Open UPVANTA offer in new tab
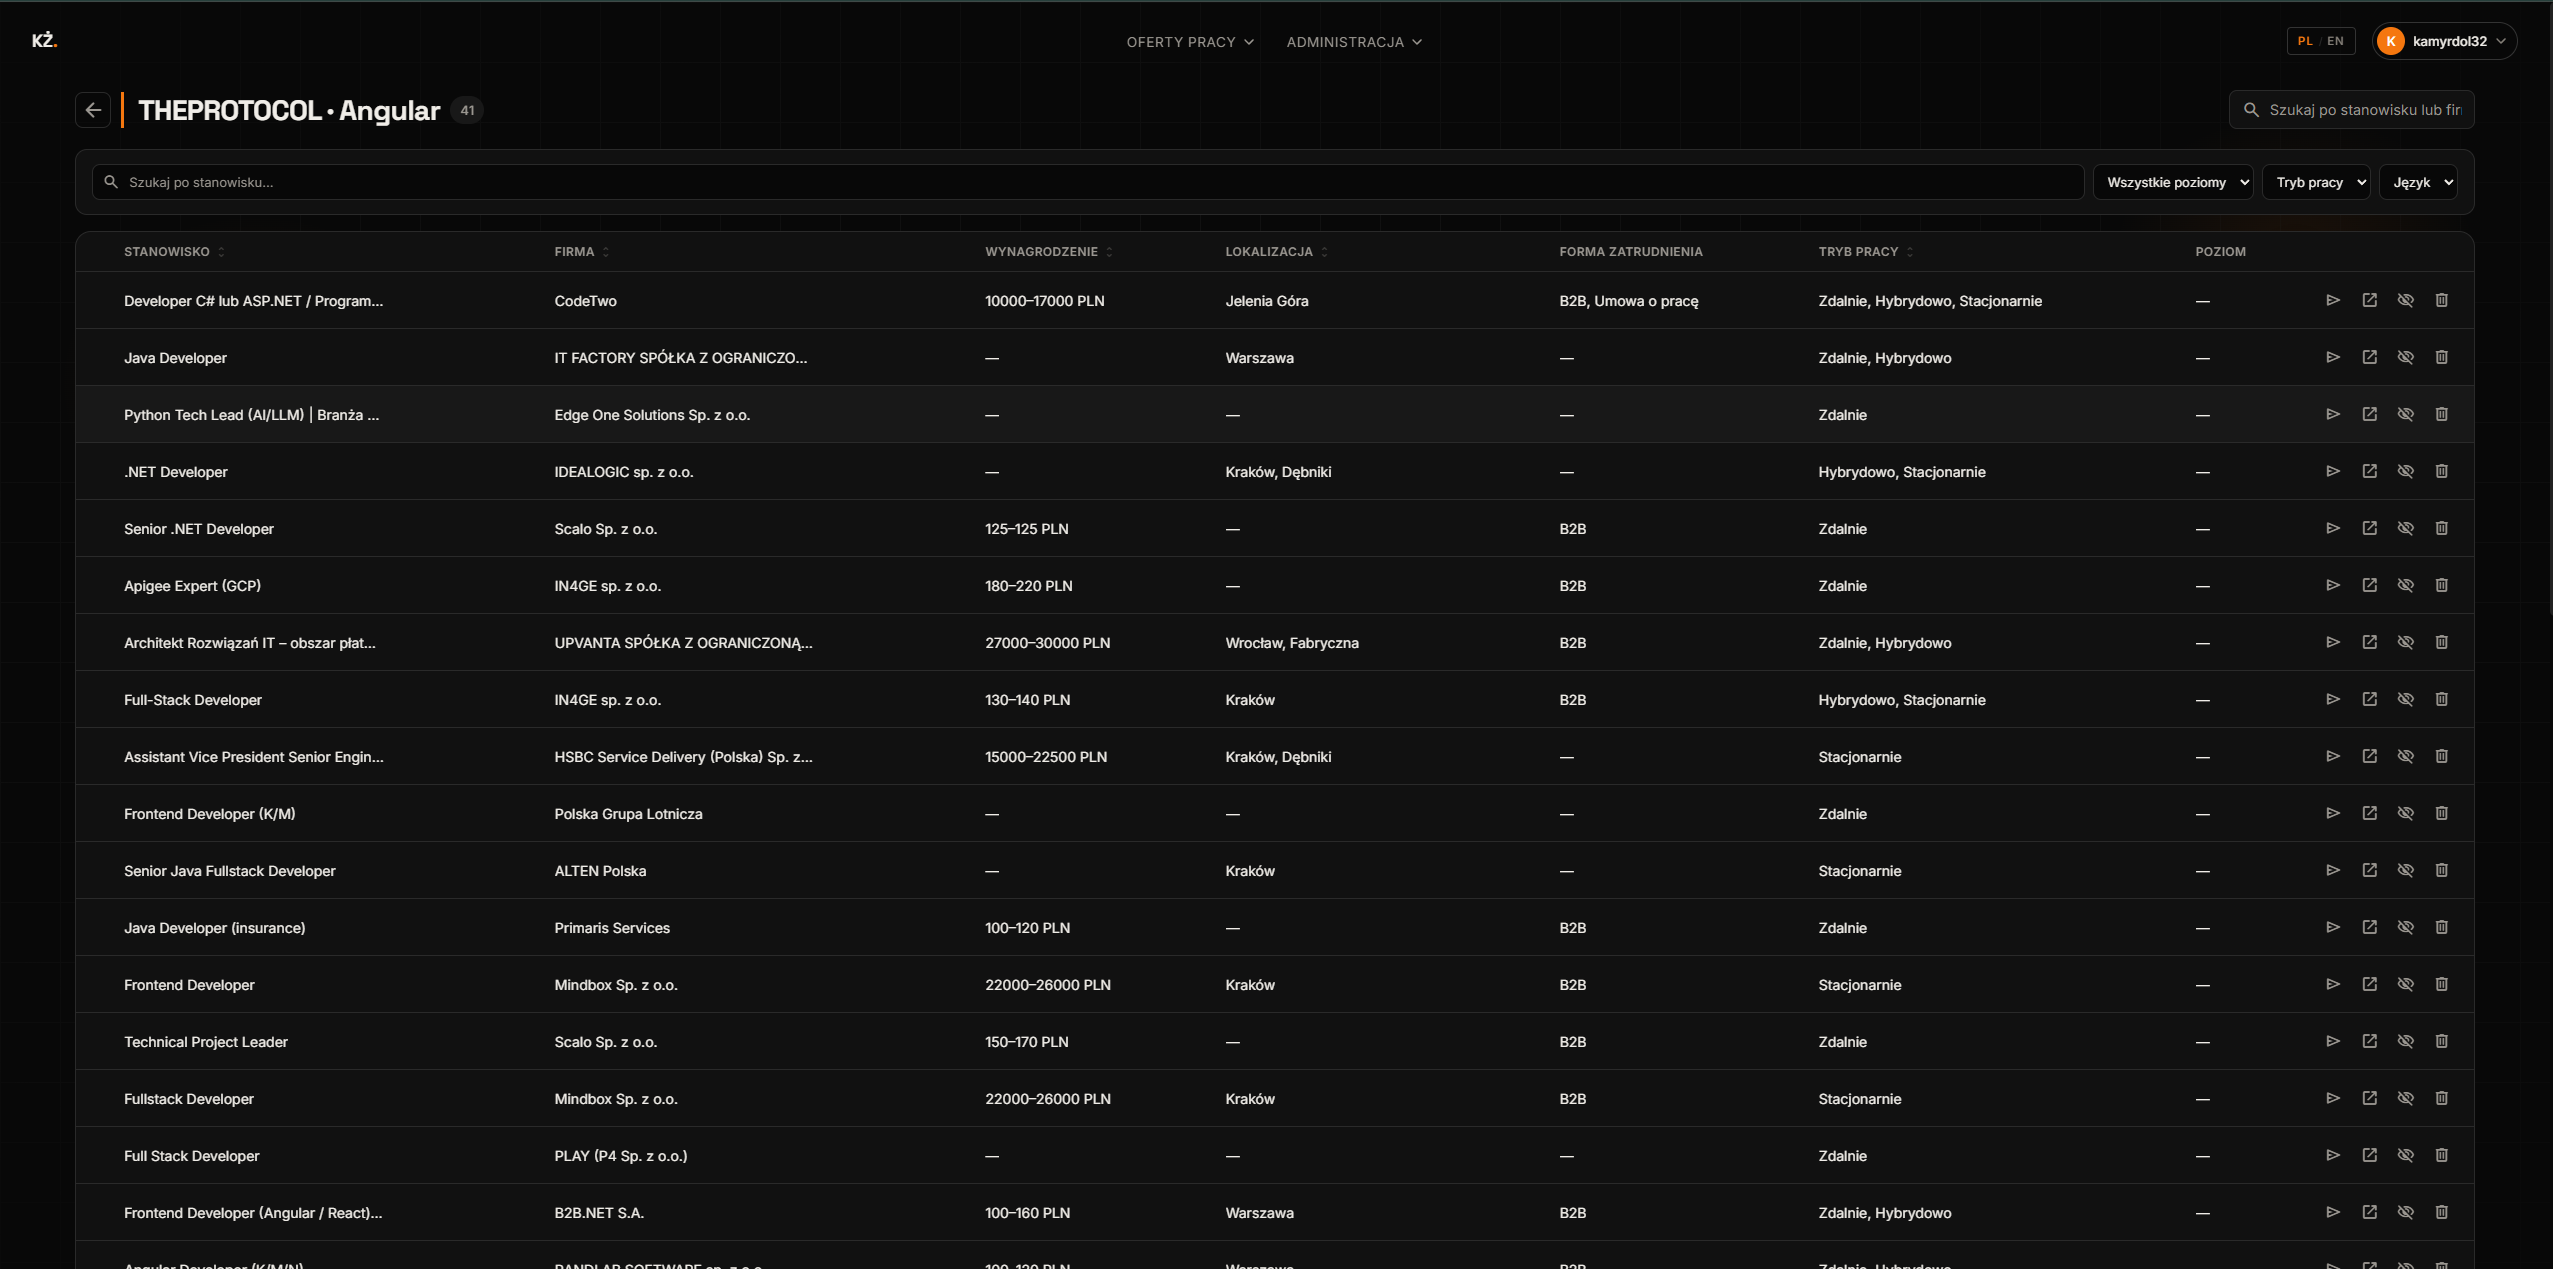This screenshot has width=2553, height=1269. (2369, 642)
